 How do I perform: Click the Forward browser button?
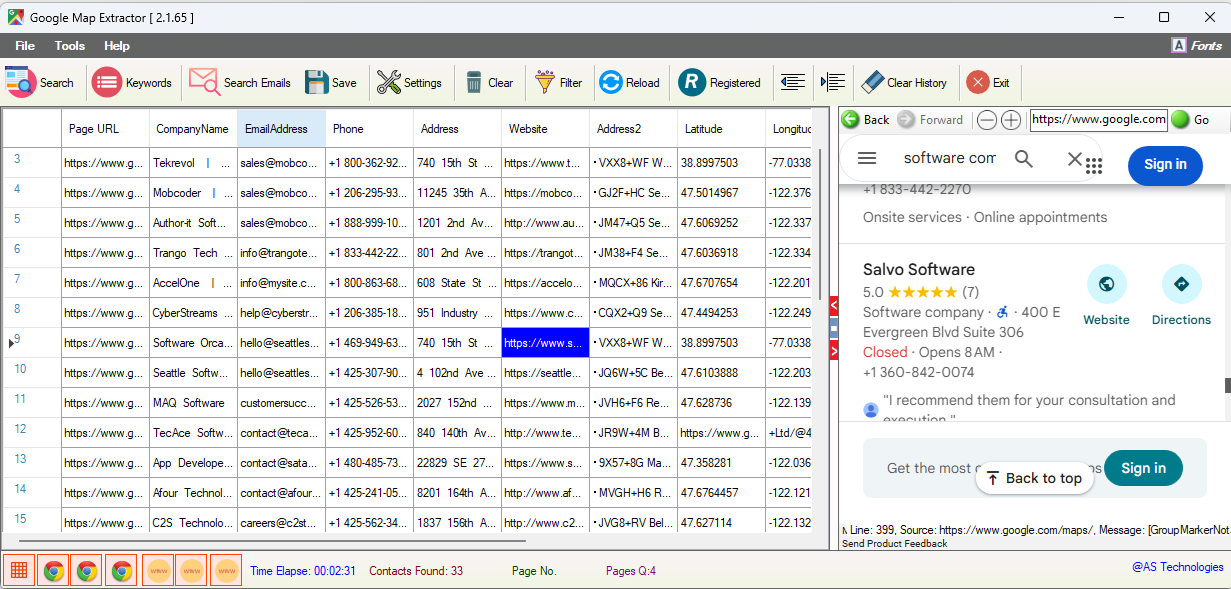(x=930, y=120)
